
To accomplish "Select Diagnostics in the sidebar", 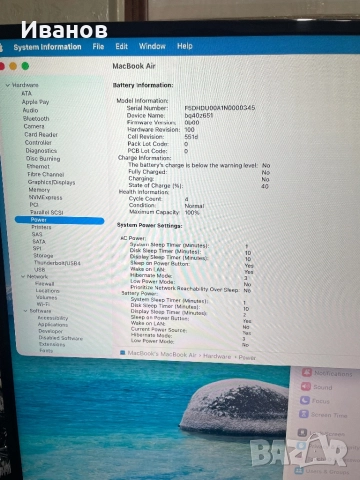I will pos(41,151).
